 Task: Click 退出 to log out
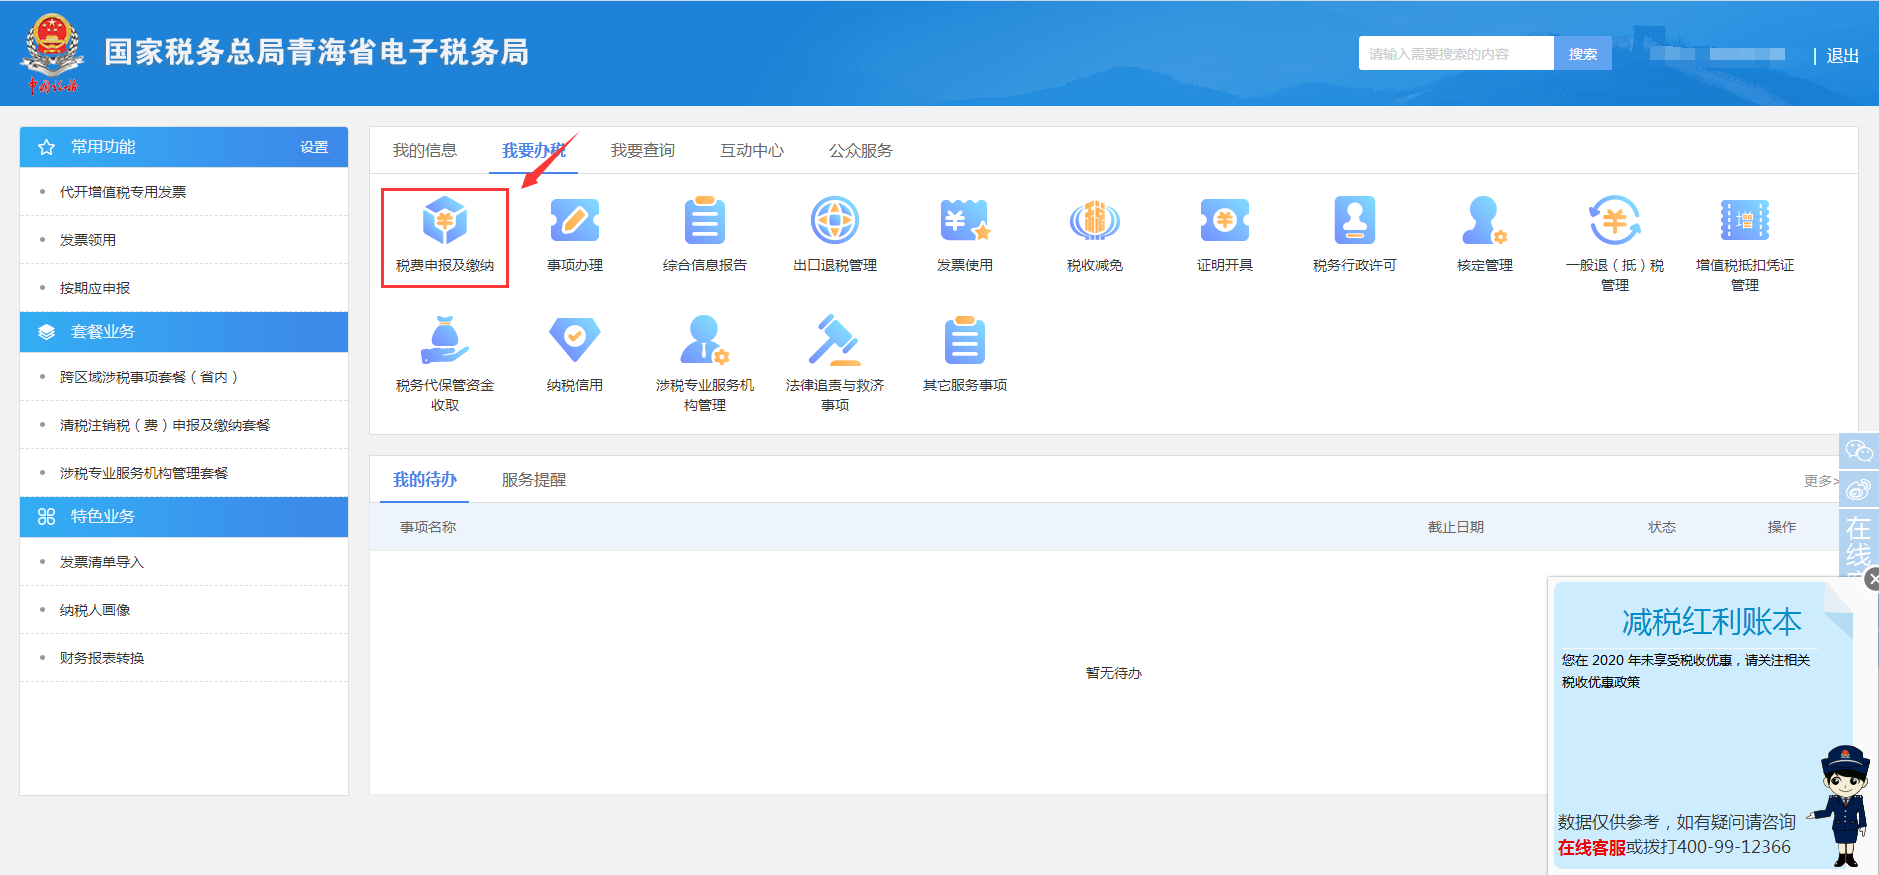pyautogui.click(x=1842, y=56)
